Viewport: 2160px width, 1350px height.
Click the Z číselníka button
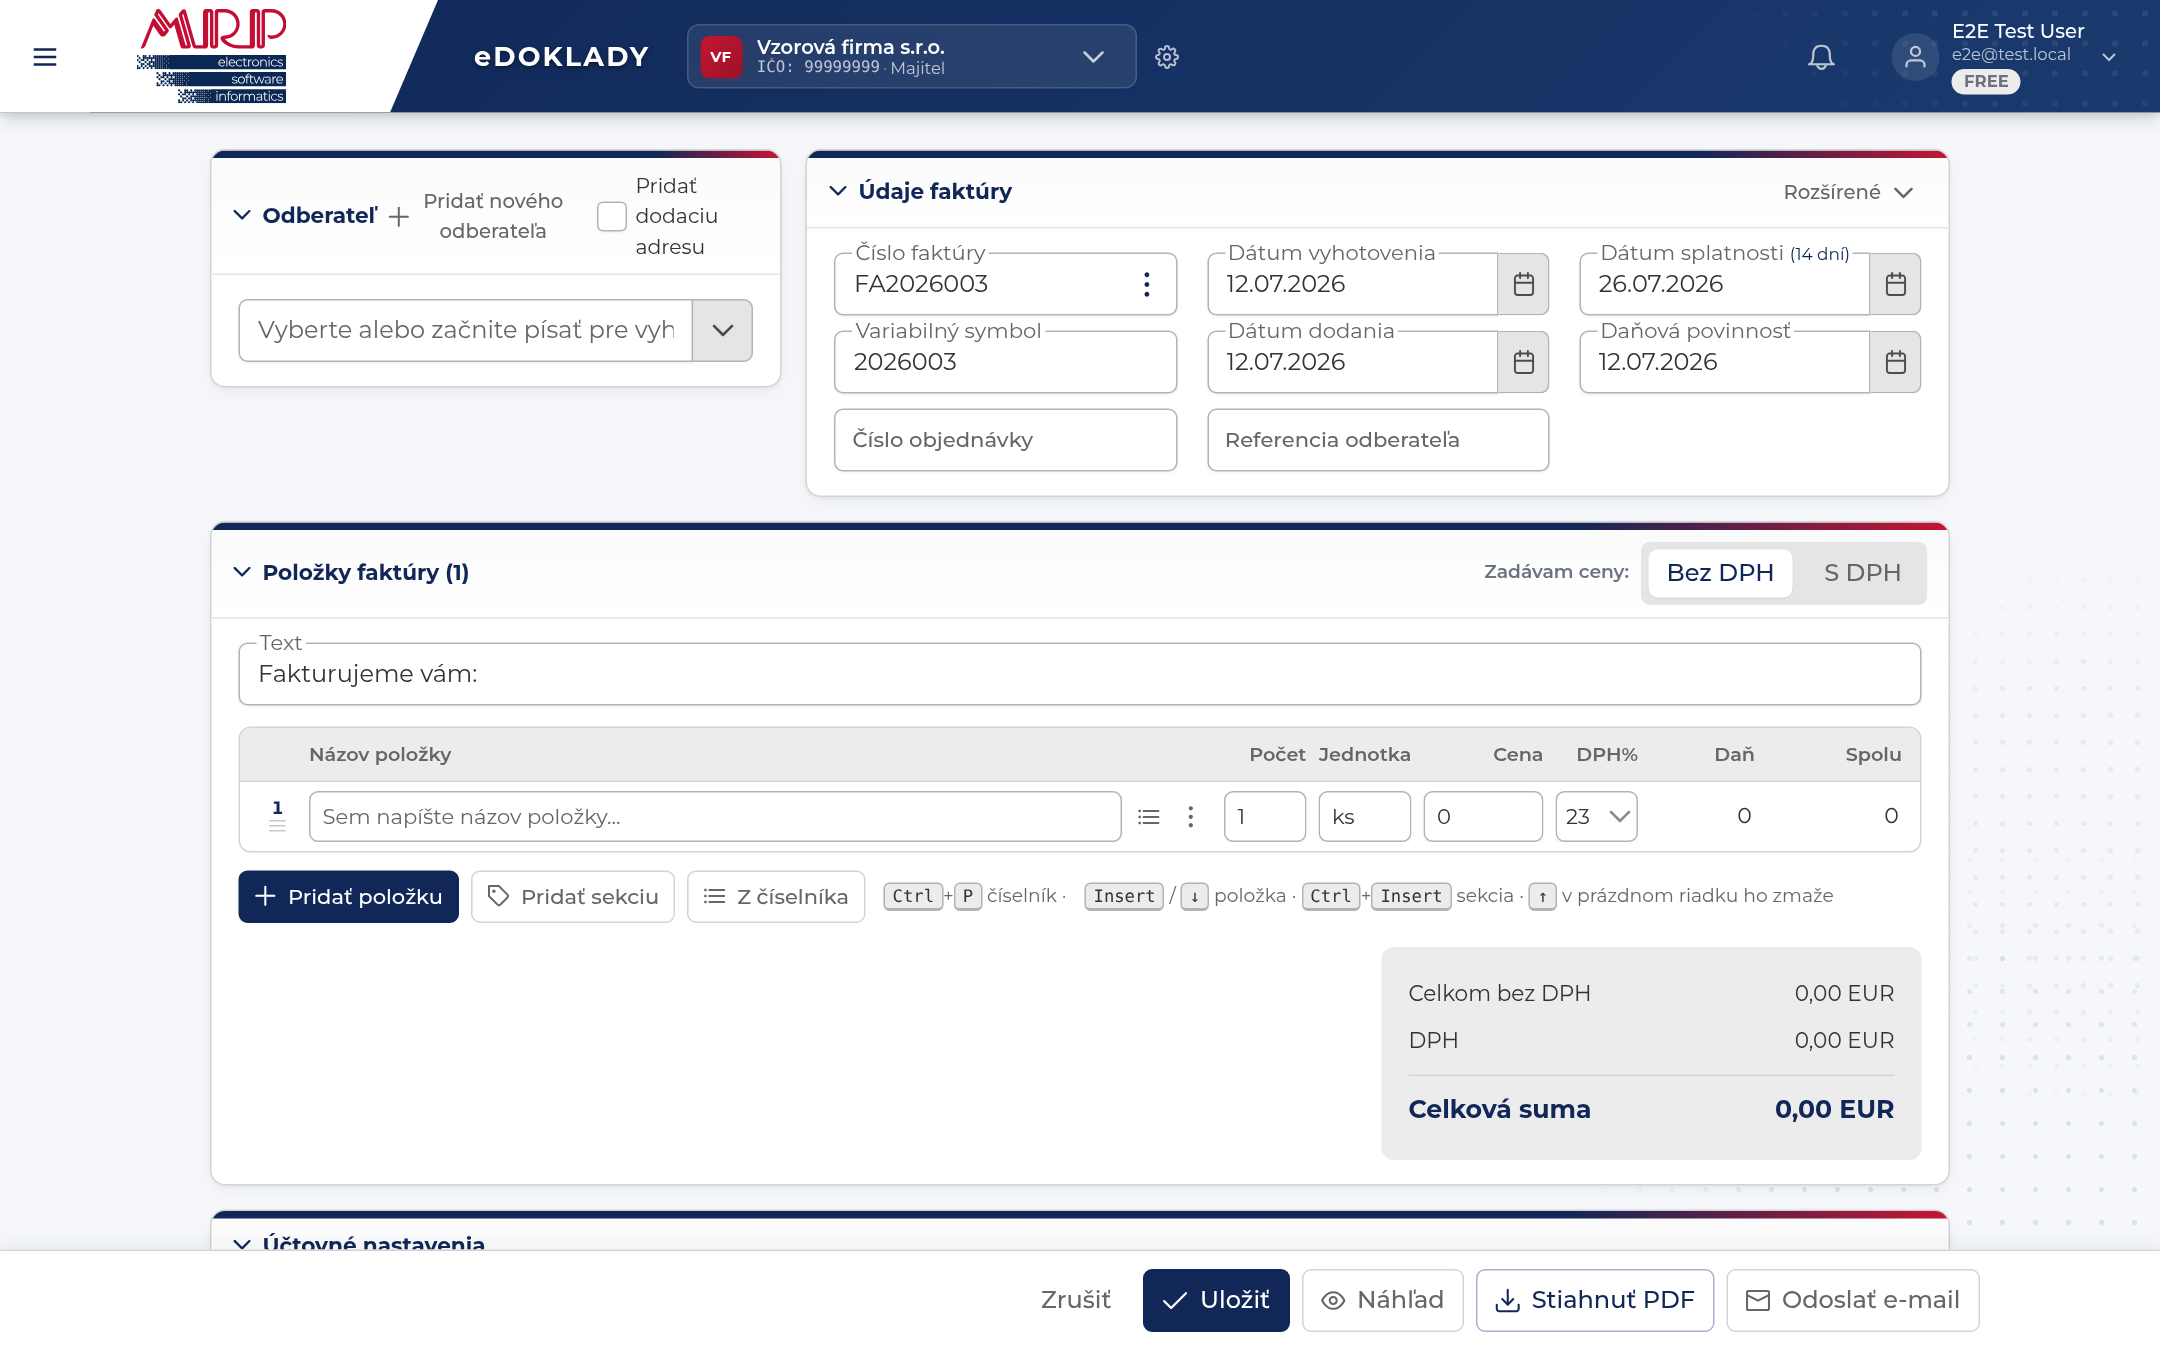click(776, 897)
